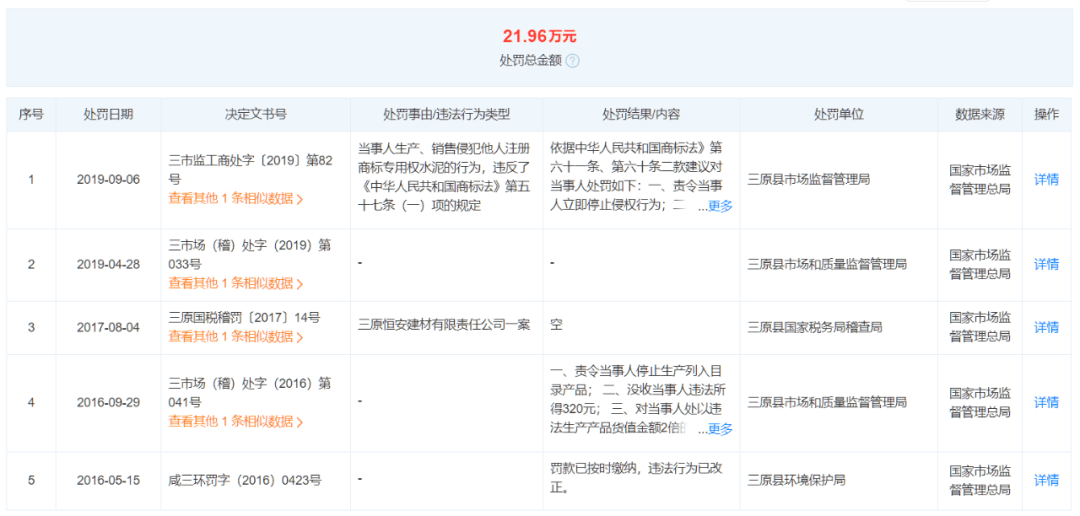The height and width of the screenshot is (516, 1080).
Task: View 详情 of the 2016-09-29 record
Action: coord(1046,402)
